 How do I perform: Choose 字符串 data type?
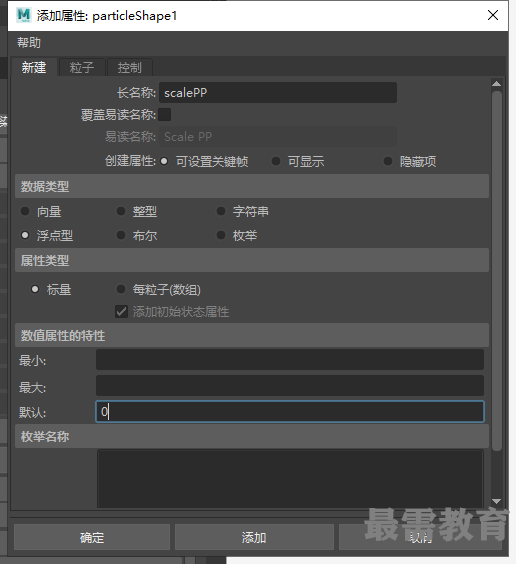tap(221, 211)
